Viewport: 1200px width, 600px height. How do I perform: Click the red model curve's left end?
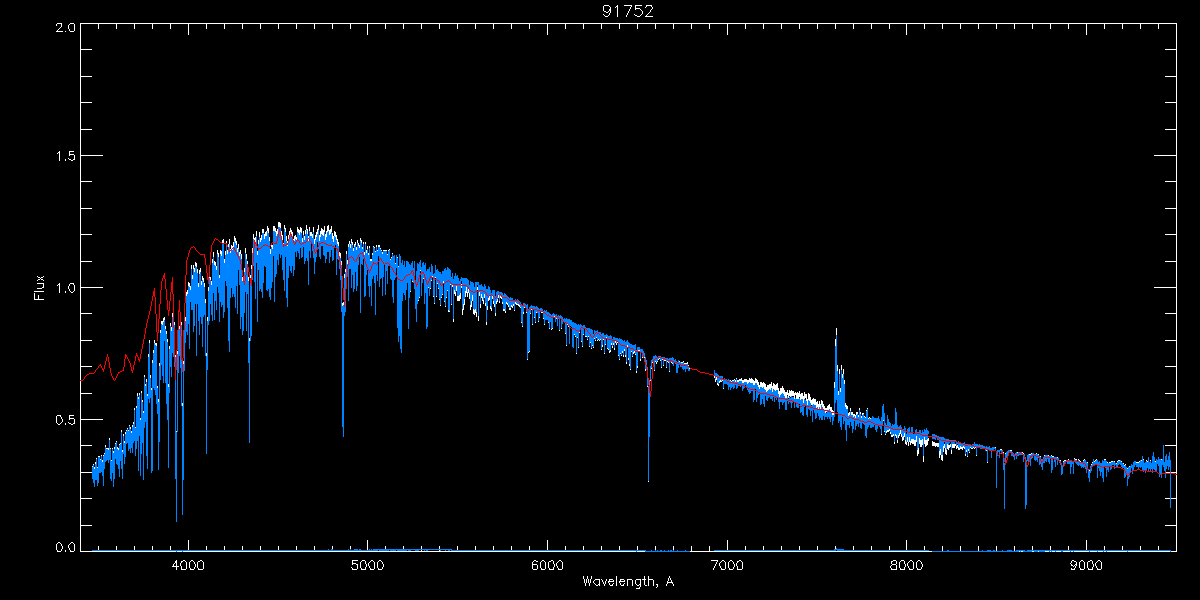pyautogui.click(x=82, y=380)
